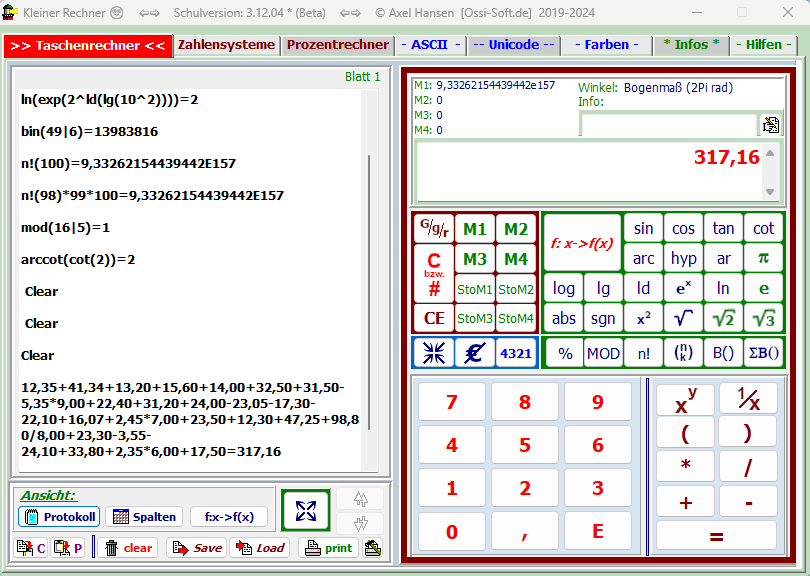Click the Save protocol button
This screenshot has height=576, width=810.
tap(196, 547)
